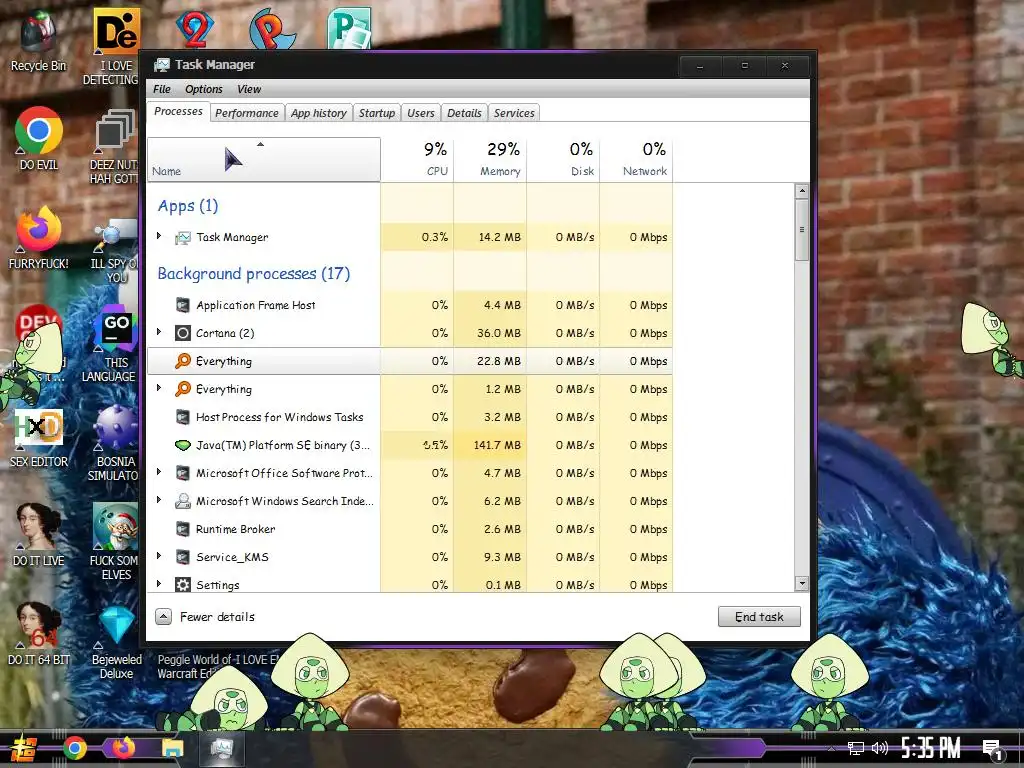The height and width of the screenshot is (768, 1024).
Task: Click the process list scrollbar thumb
Action: tap(802, 230)
